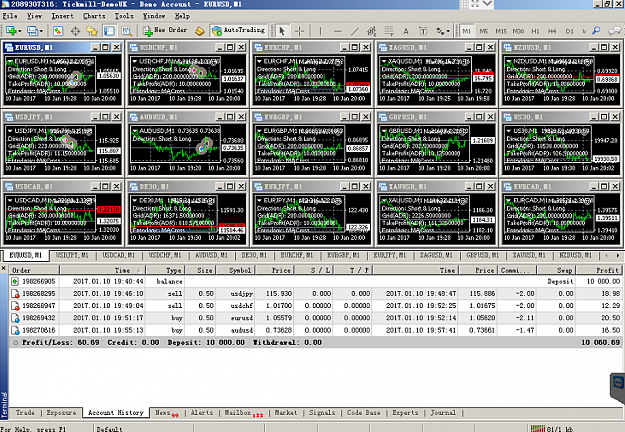The image size is (625, 432).
Task: Select the Equidistant Channel tool
Action: [x=371, y=31]
